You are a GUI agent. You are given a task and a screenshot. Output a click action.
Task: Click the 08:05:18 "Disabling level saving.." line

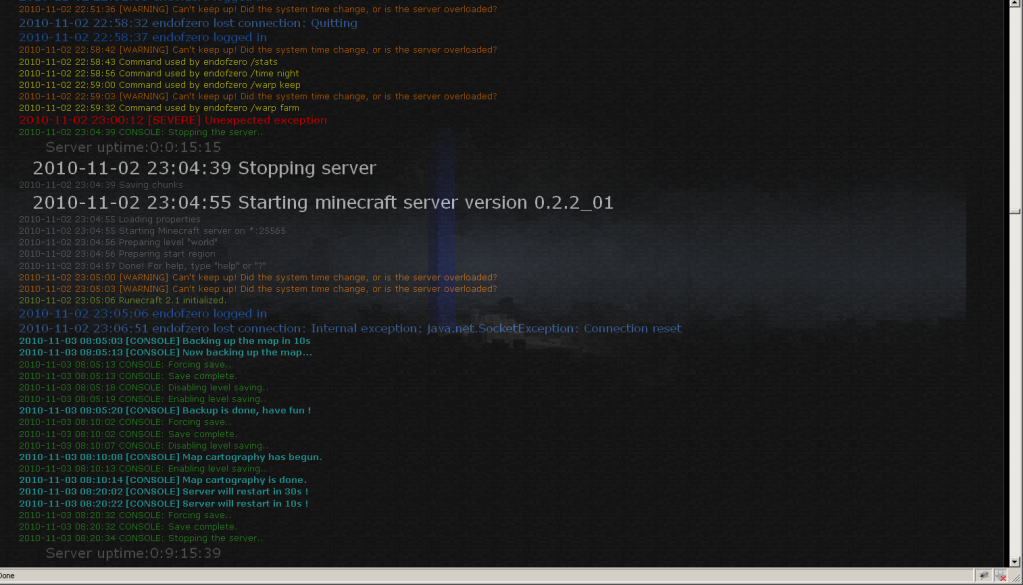[144, 387]
